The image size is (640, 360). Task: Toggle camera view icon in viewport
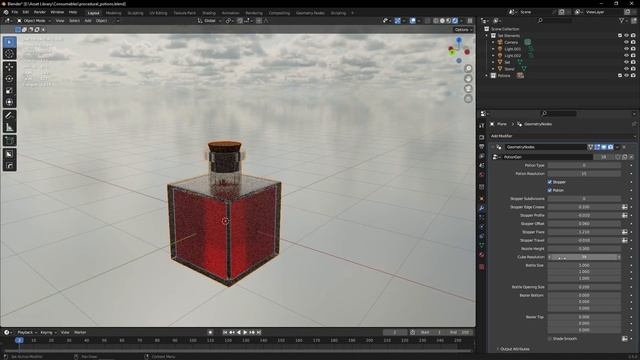[x=468, y=89]
